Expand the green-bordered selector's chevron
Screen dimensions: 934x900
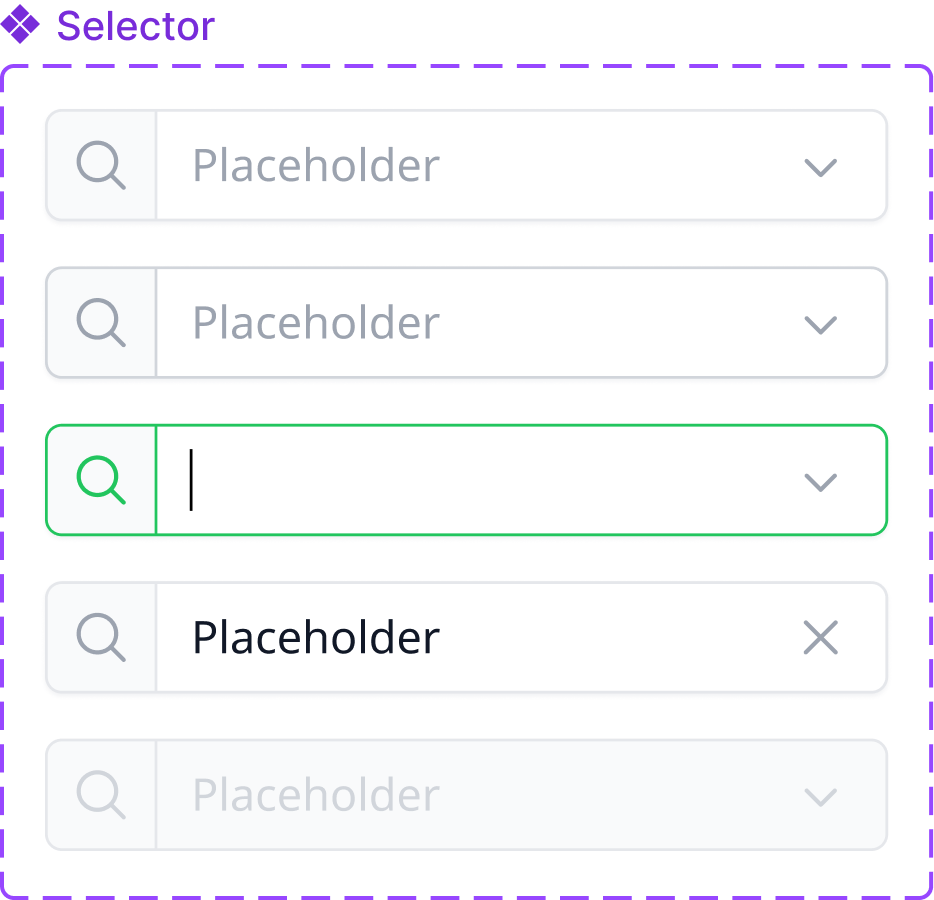(821, 482)
